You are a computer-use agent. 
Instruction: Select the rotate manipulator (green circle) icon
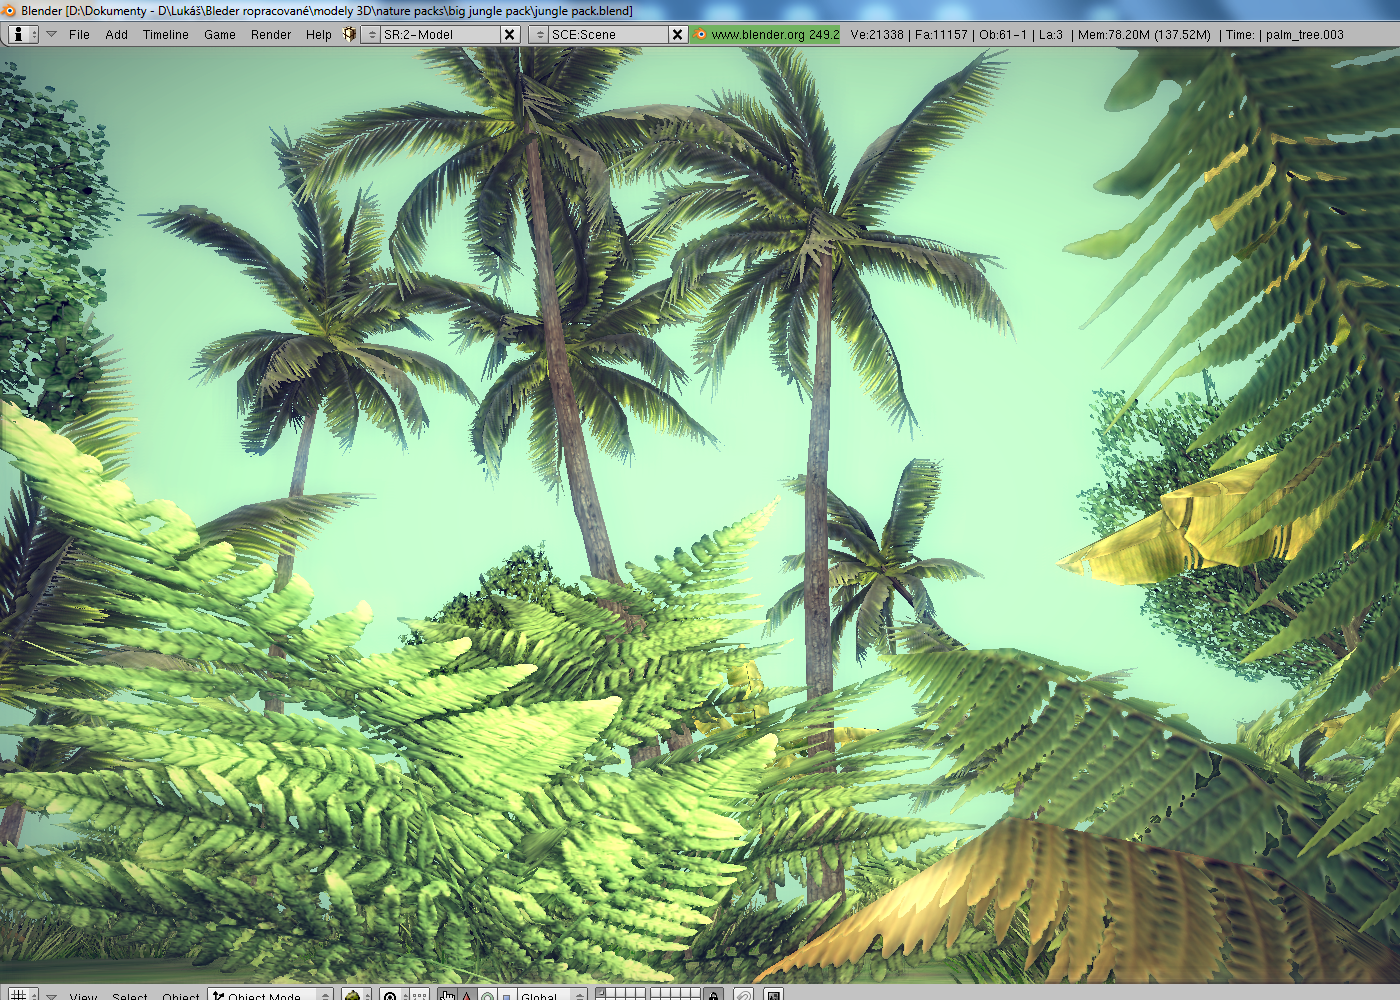pyautogui.click(x=487, y=995)
